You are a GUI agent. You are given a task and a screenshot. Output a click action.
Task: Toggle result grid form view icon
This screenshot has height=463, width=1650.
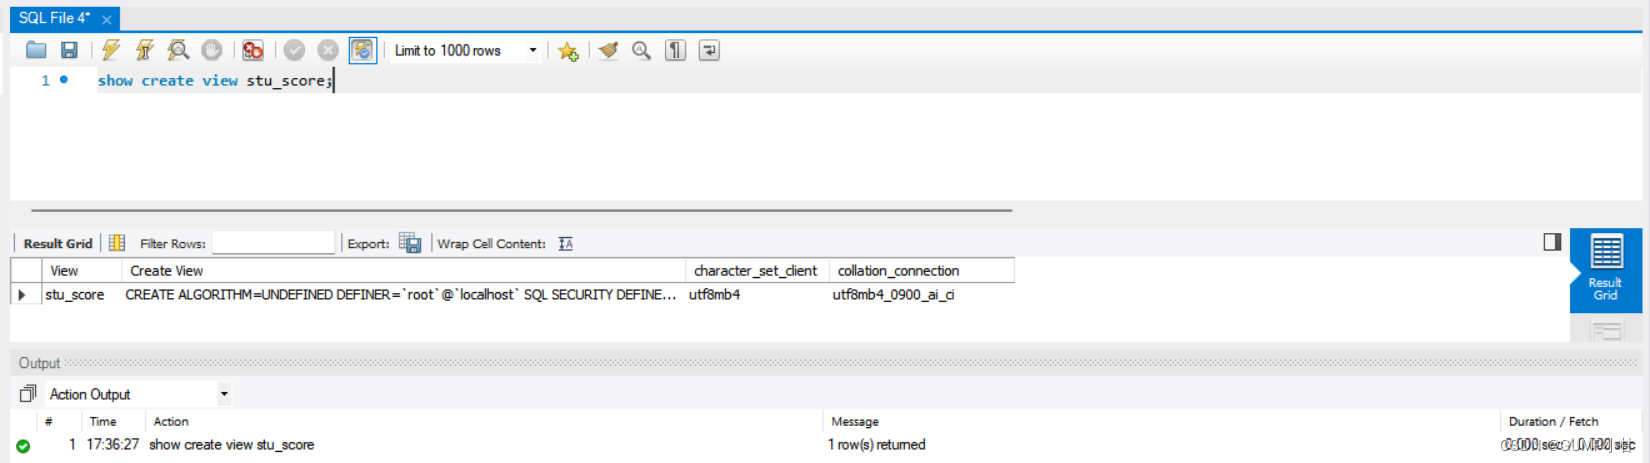click(117, 243)
